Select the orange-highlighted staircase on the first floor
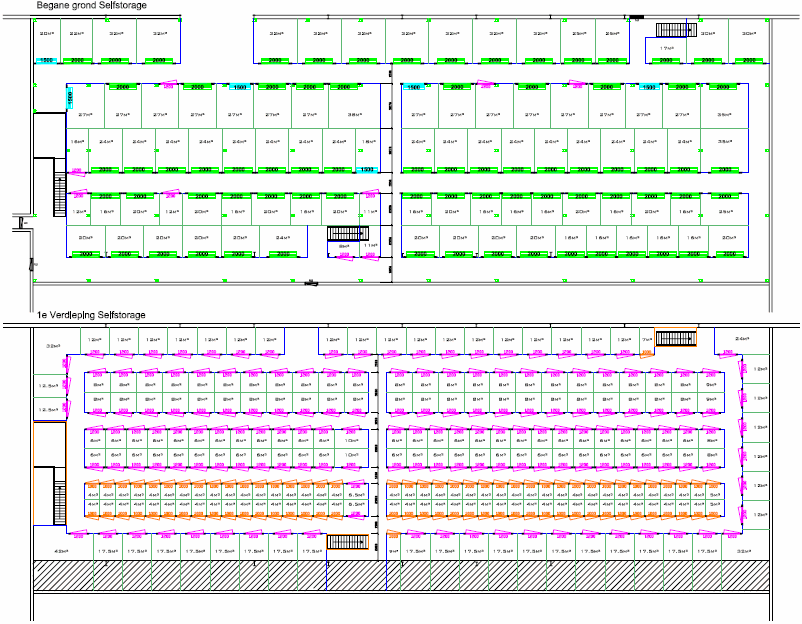 pos(677,335)
